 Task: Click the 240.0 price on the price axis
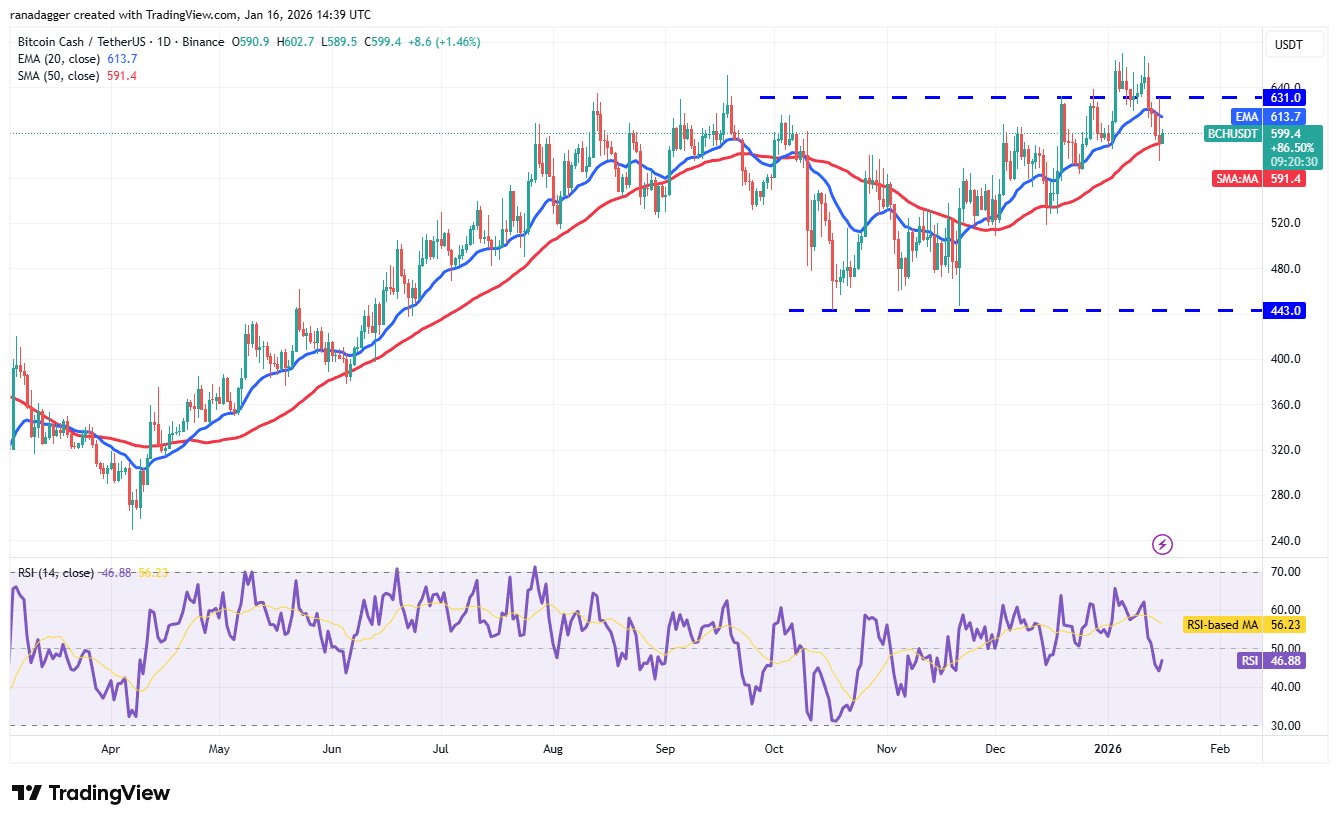[x=1285, y=541]
